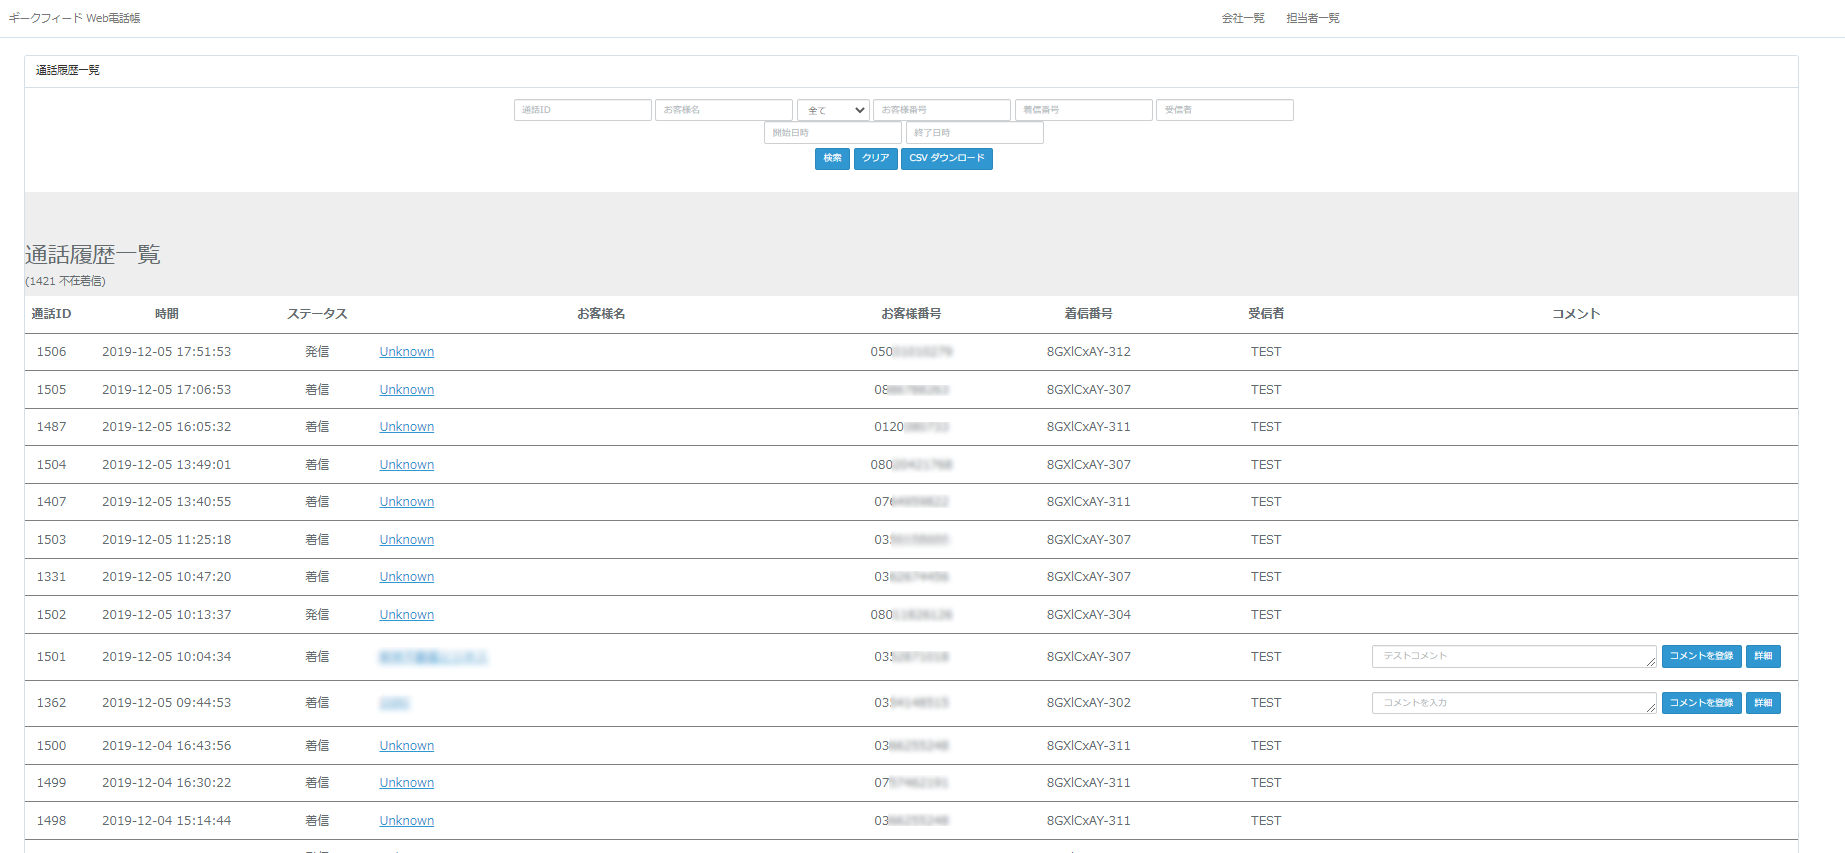Open the 終了日時 end date field
This screenshot has height=853, width=1845.
(x=974, y=133)
